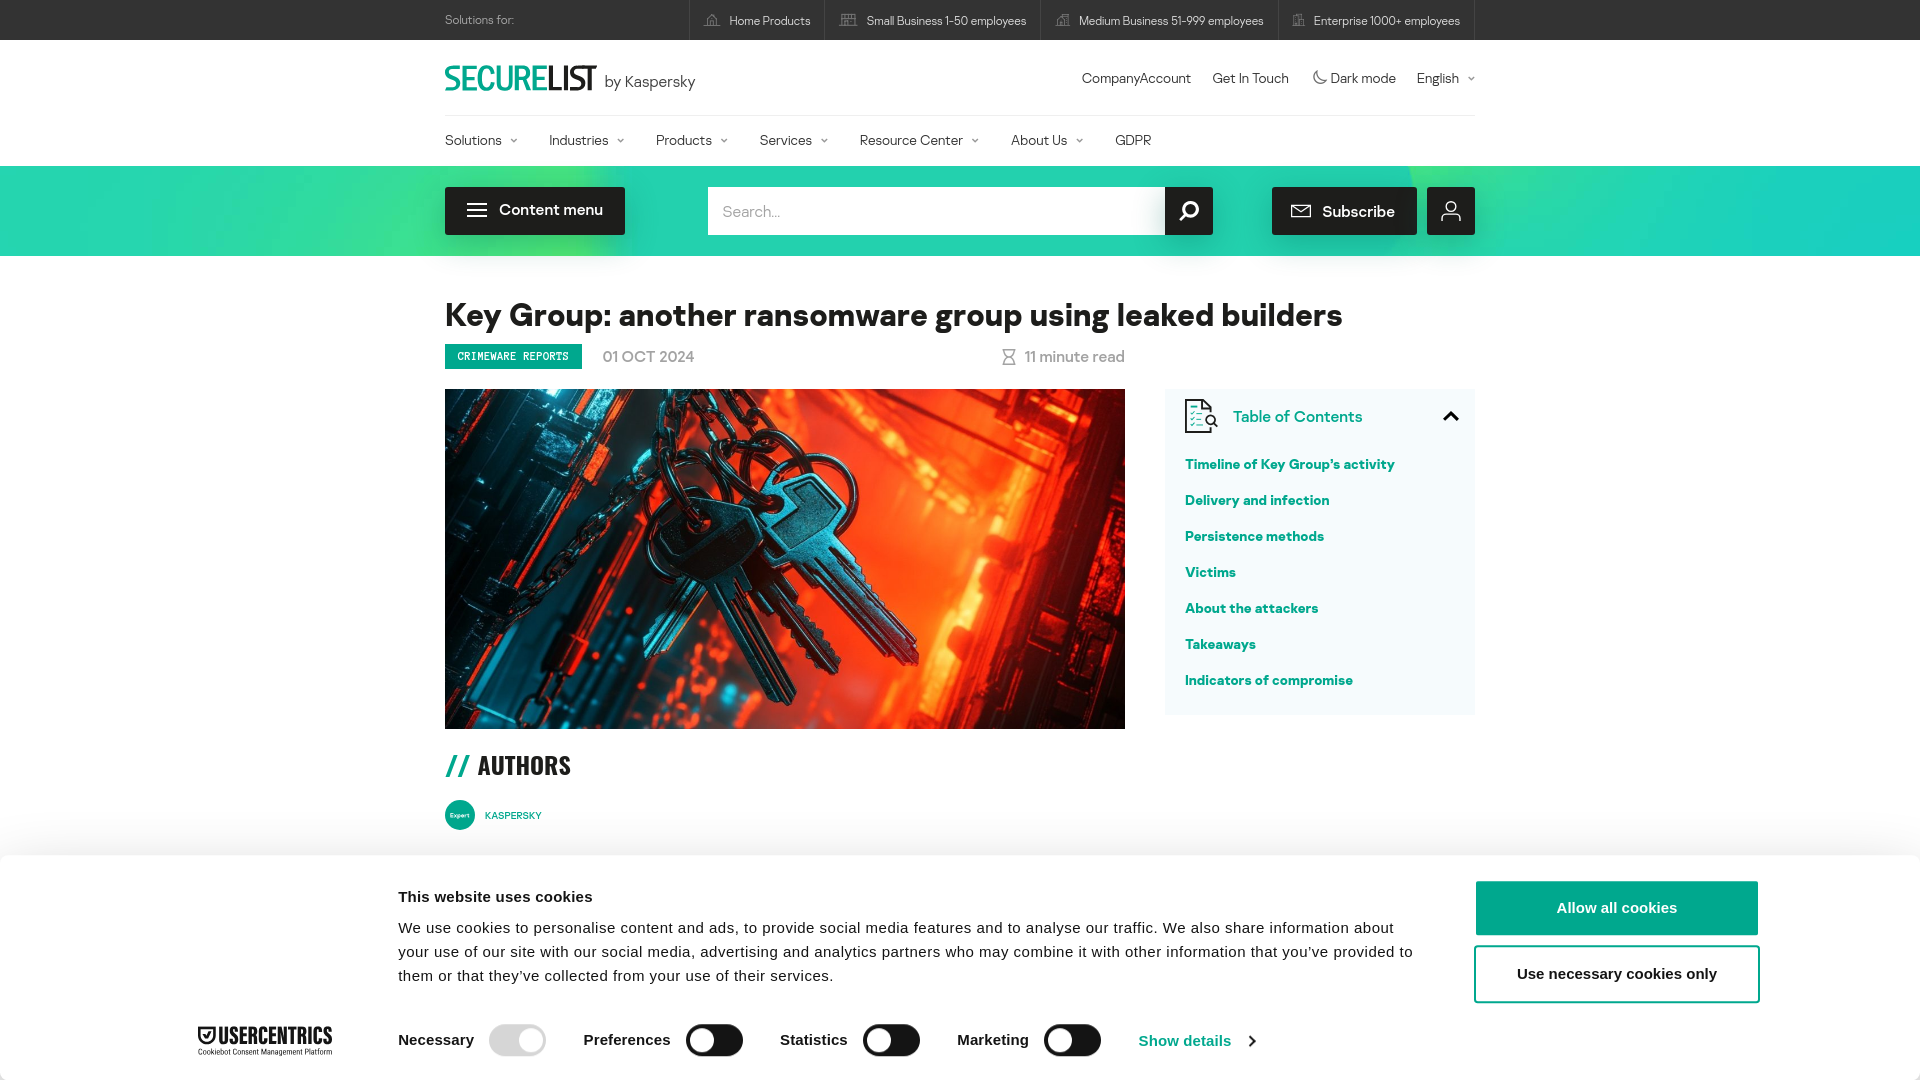This screenshot has width=1920, height=1080.
Task: Click the Indicators of compromise table link
Action: (1269, 679)
